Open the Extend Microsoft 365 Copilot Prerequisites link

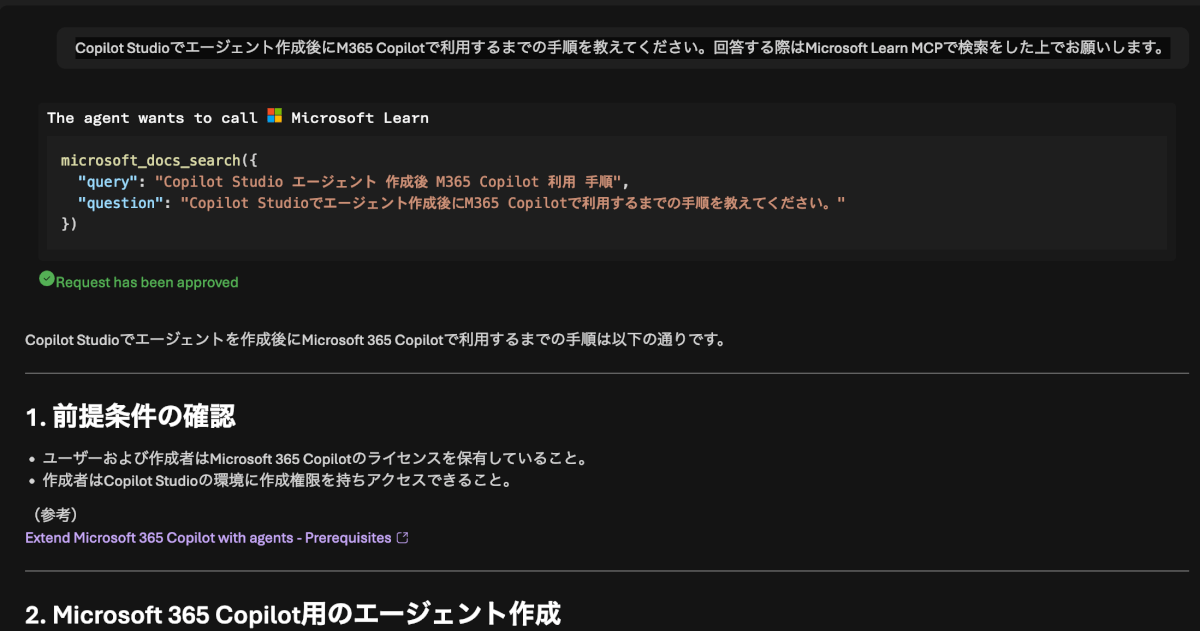coord(208,538)
